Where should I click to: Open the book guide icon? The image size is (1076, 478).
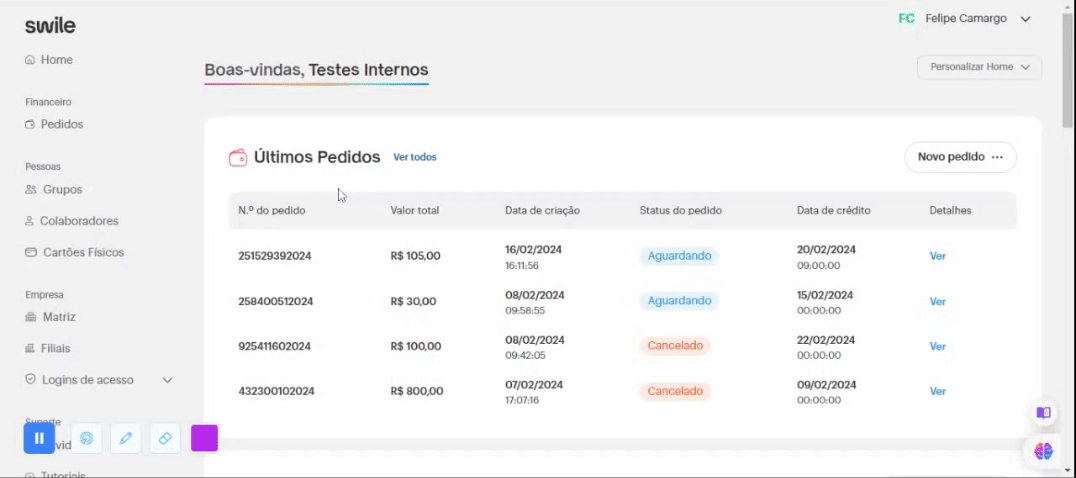(x=1043, y=413)
